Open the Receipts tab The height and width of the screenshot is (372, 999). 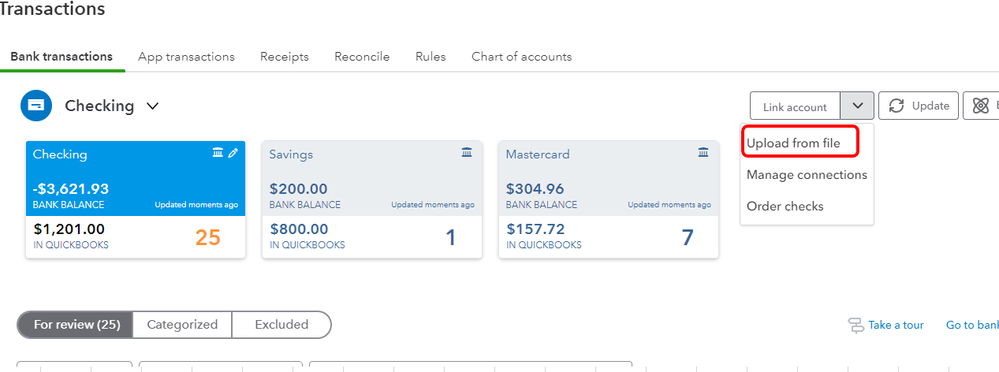point(284,57)
